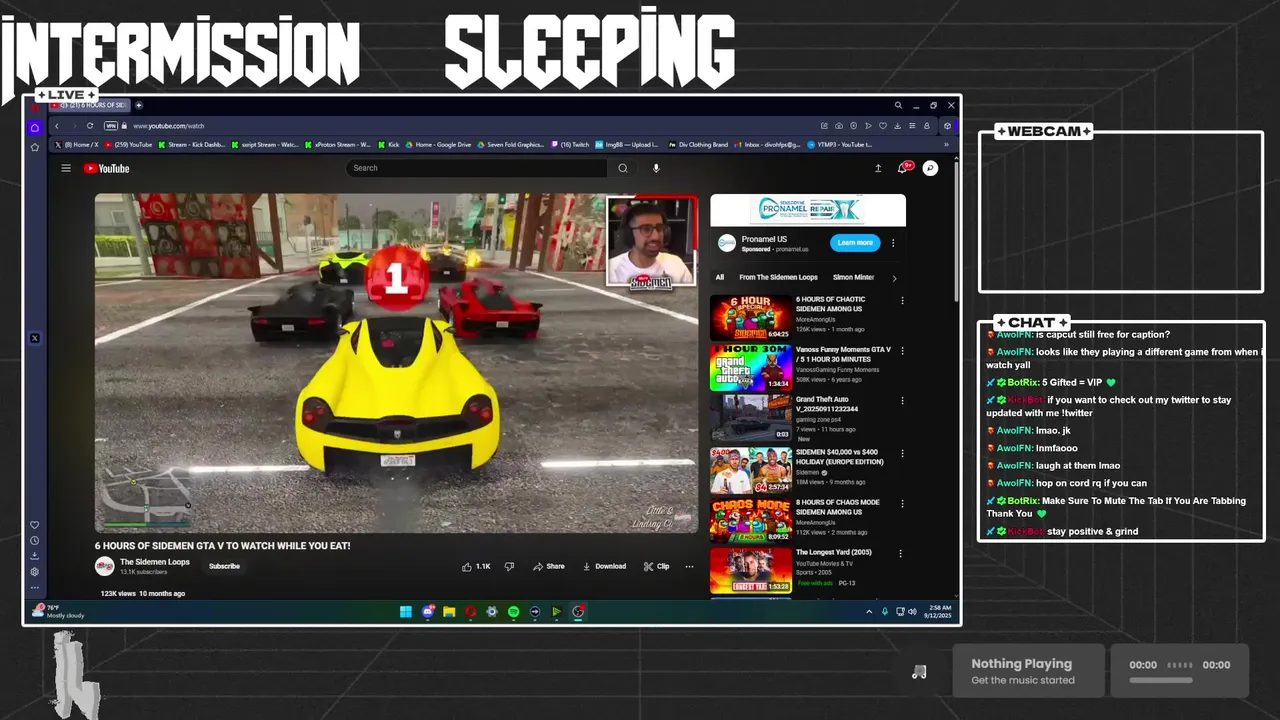1280x720 pixels.
Task: Open sidebar heart favorites icon
Action: click(35, 525)
